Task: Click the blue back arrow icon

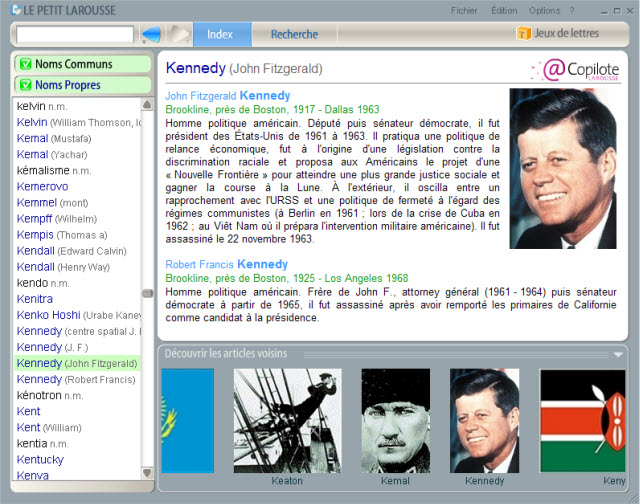Action: coord(151,35)
